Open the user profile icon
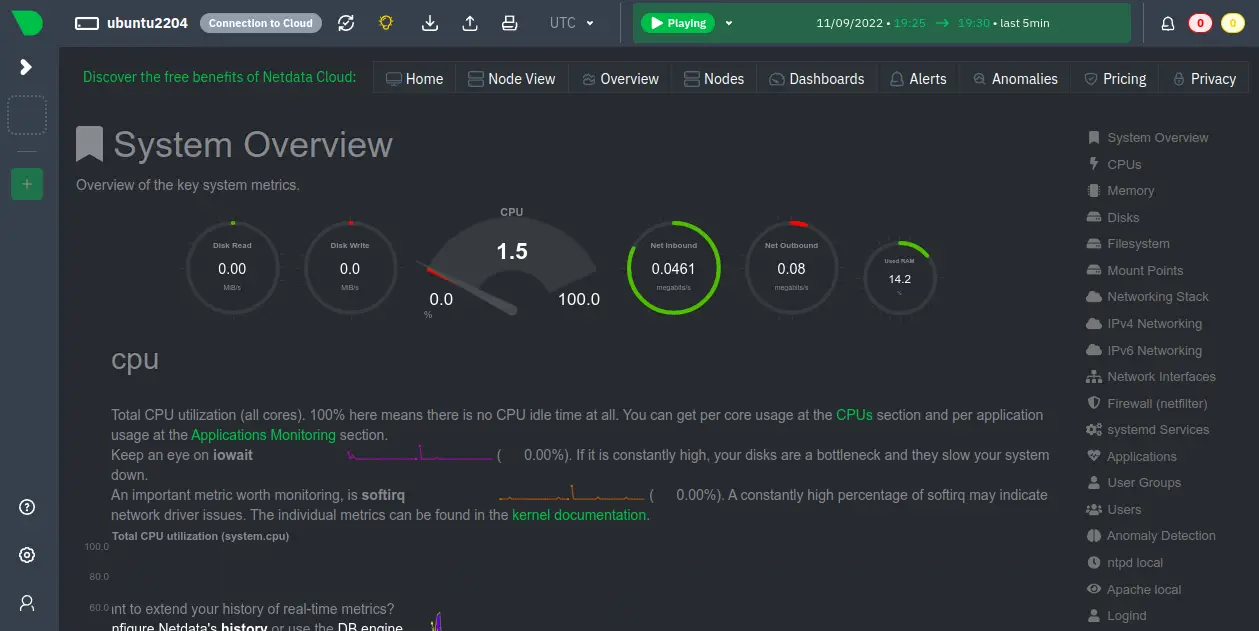Viewport: 1259px width, 631px height. coord(27,603)
